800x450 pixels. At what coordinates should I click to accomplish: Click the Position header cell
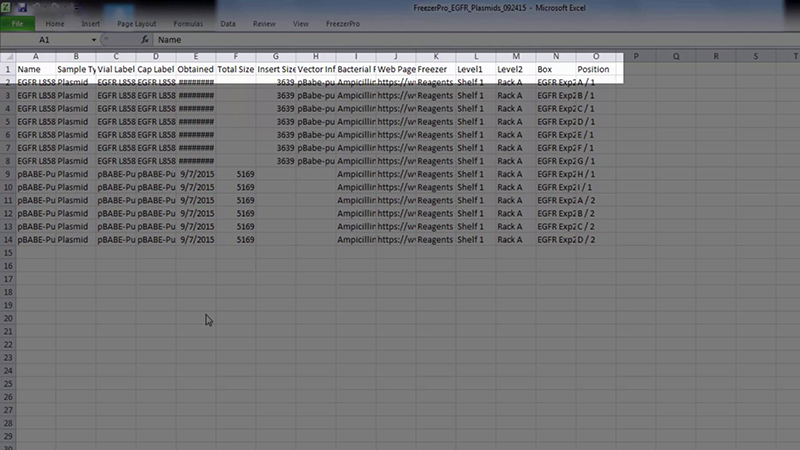point(596,69)
